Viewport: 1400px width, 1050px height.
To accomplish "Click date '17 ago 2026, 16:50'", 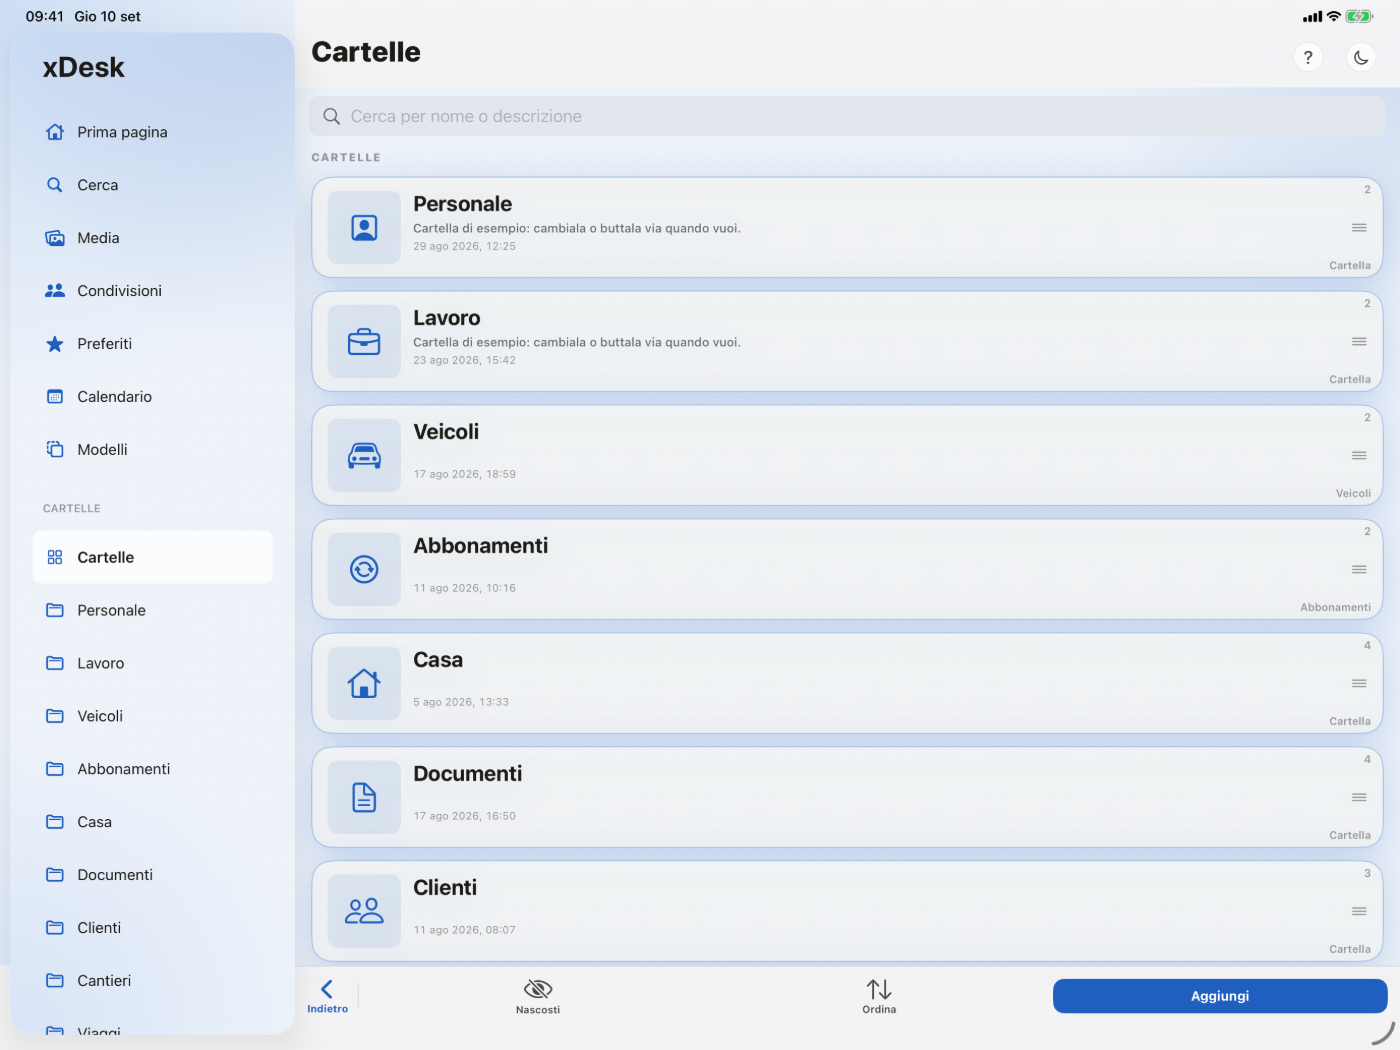I will [465, 817].
